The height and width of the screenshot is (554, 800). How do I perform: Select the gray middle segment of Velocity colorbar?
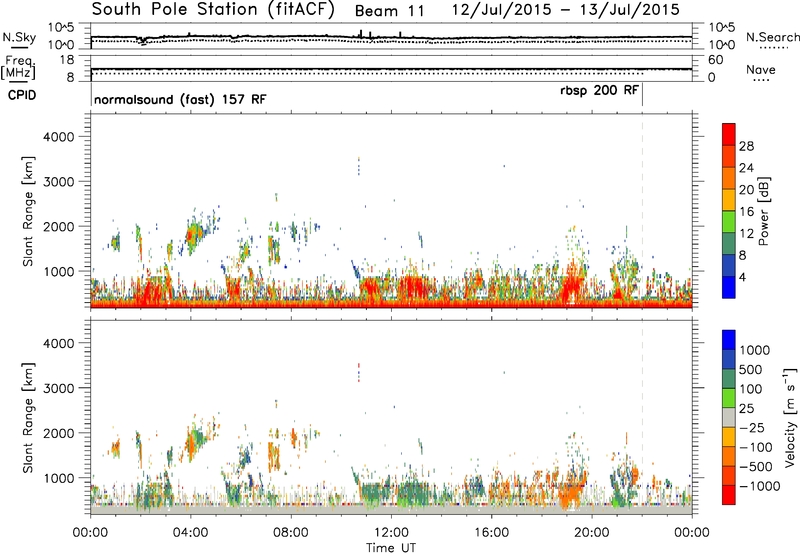pos(729,418)
